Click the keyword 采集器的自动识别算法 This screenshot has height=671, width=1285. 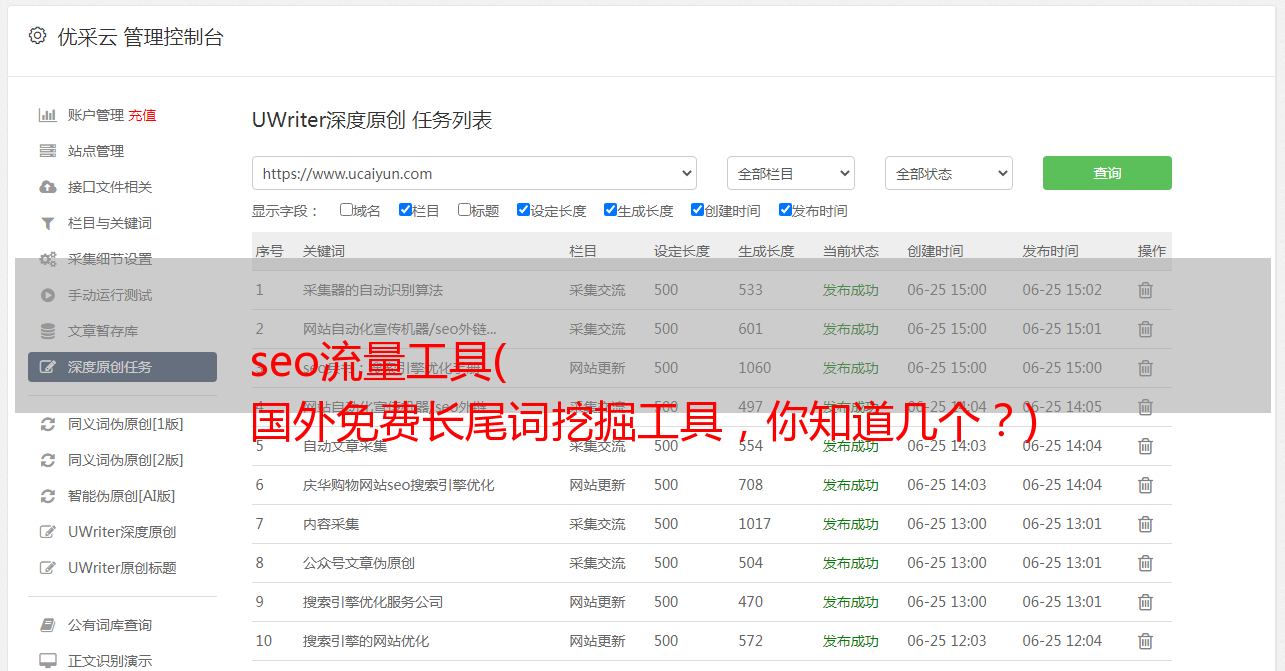click(373, 290)
